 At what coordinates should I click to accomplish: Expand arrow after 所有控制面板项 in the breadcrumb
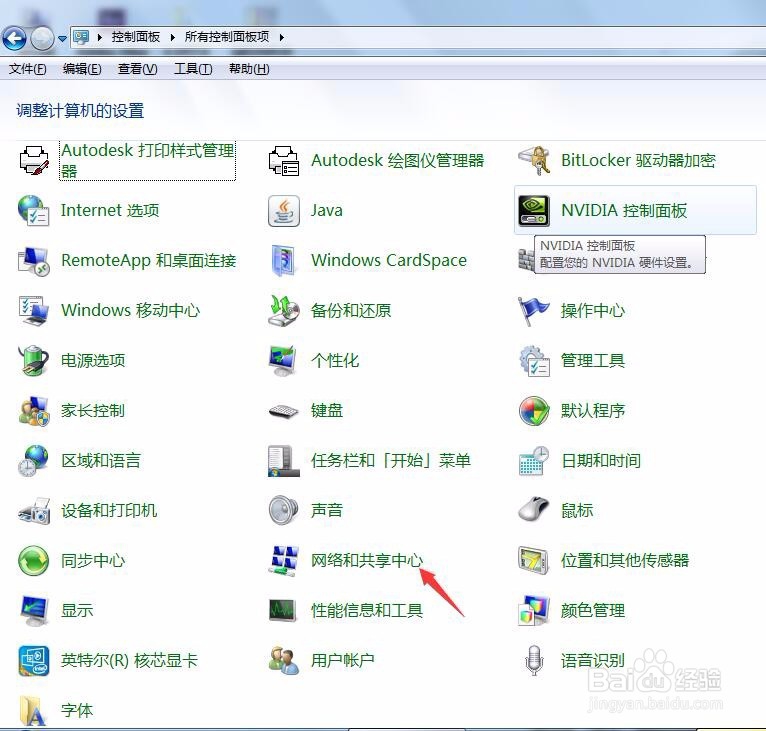282,37
